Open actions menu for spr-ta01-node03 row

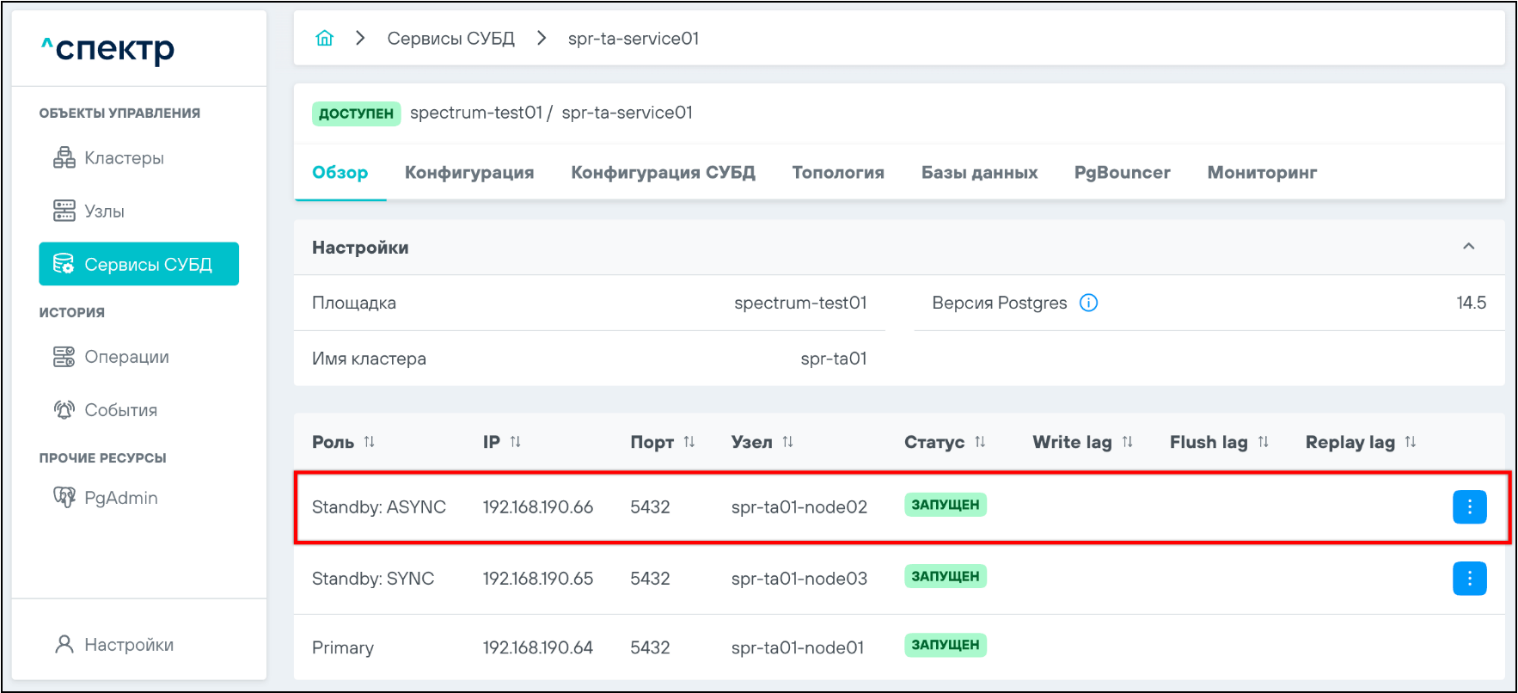pyautogui.click(x=1469, y=578)
